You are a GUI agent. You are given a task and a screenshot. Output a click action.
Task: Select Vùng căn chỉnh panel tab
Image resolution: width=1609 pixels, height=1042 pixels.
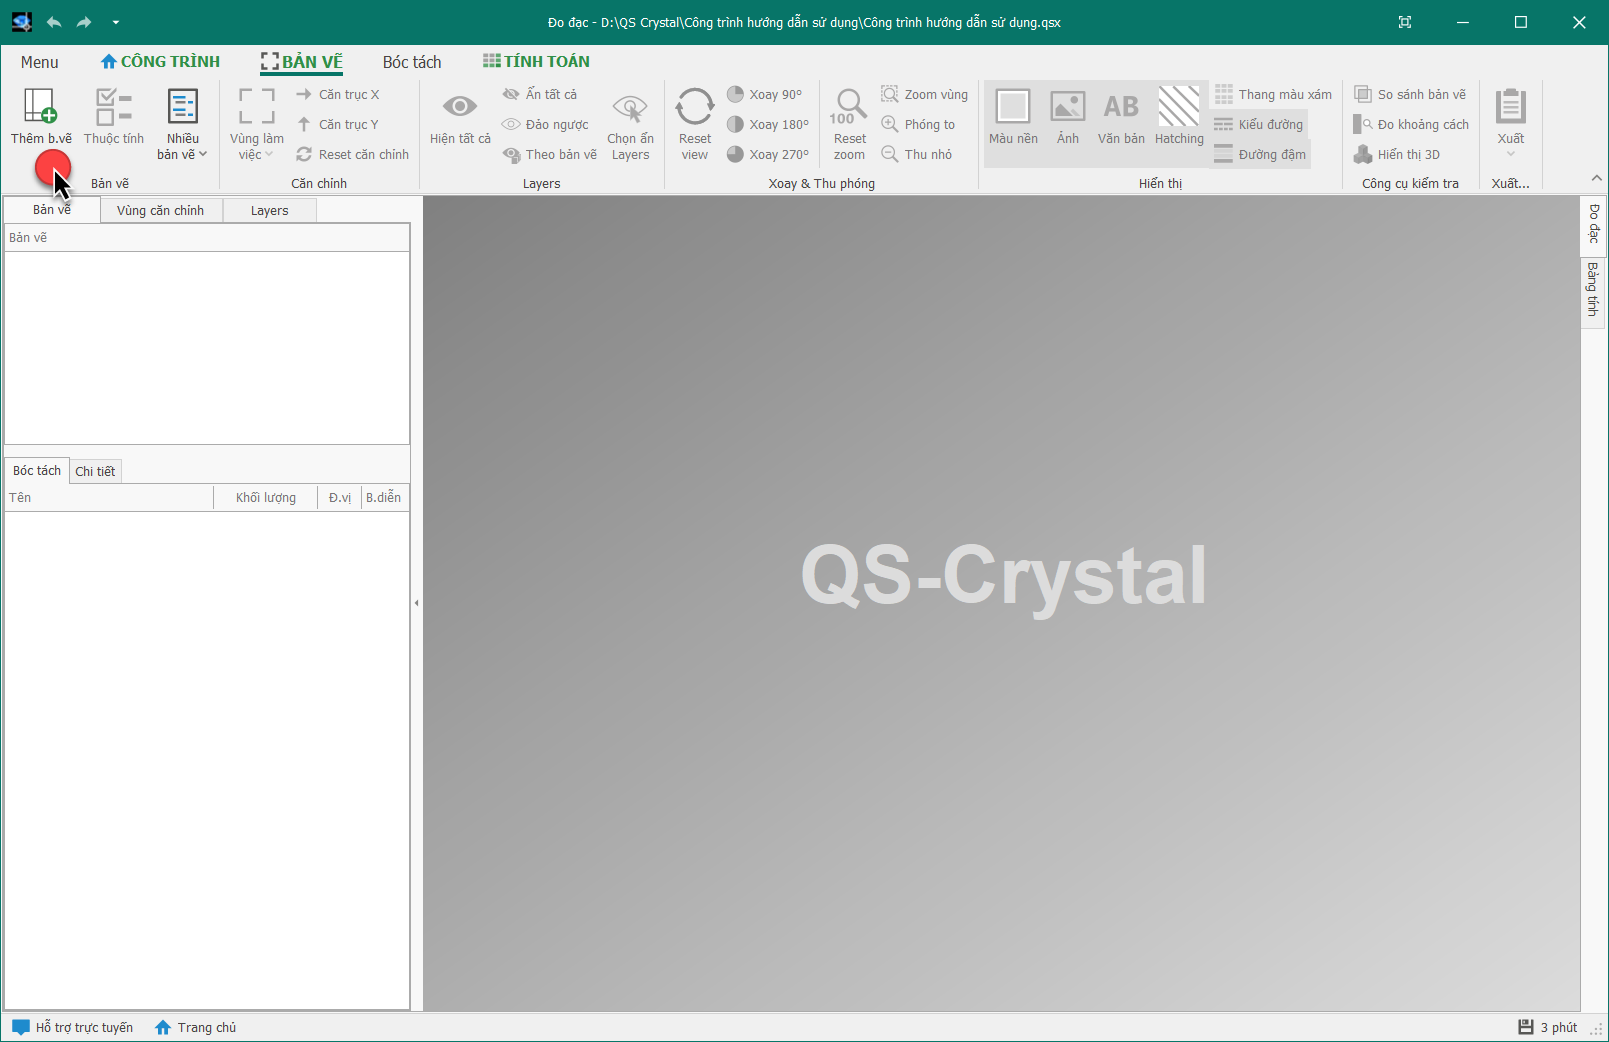click(160, 210)
